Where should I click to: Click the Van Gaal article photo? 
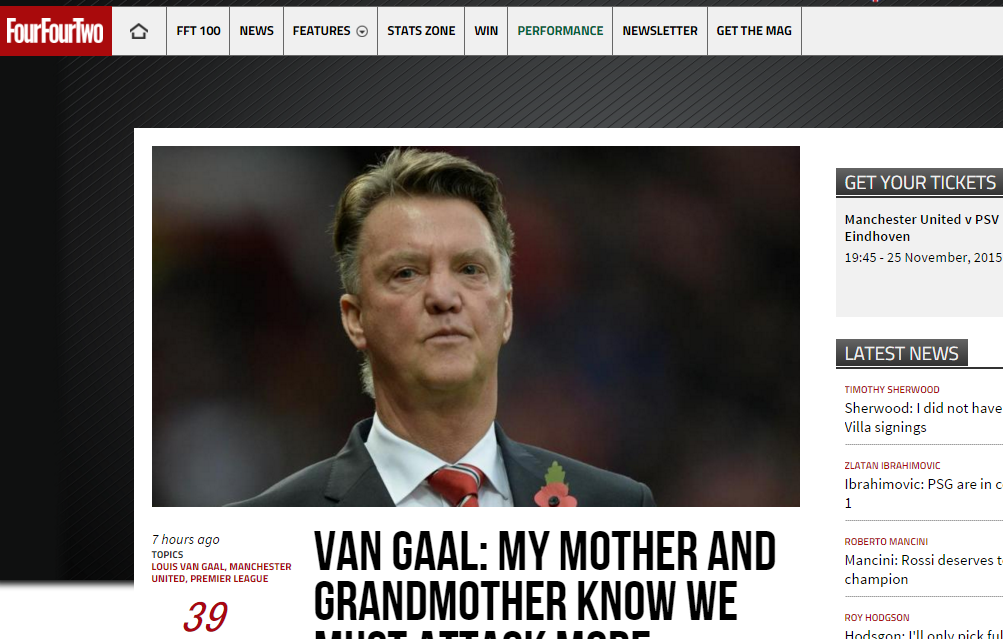(x=476, y=326)
